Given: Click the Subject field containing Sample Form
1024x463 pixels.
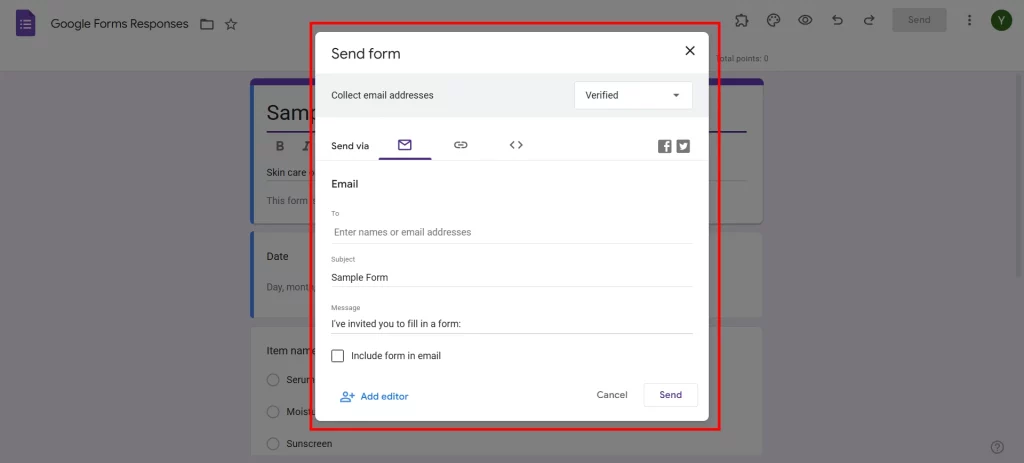Looking at the screenshot, I should tap(512, 278).
